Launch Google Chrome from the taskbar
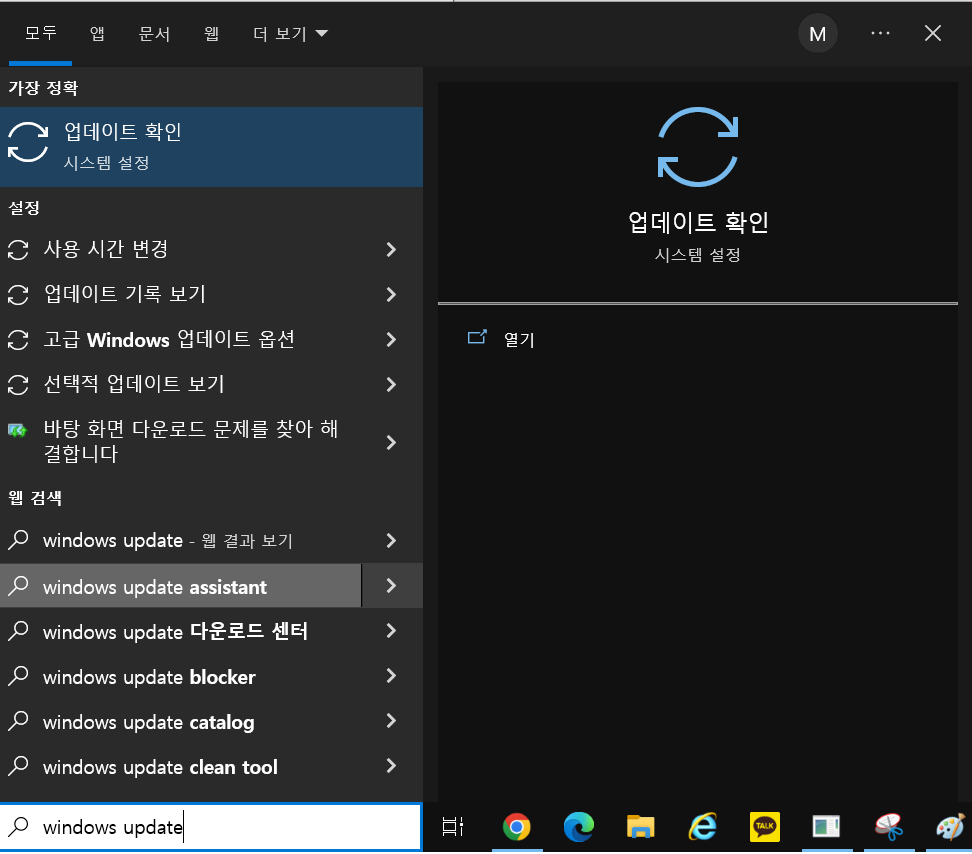This screenshot has width=972, height=854. click(x=516, y=827)
